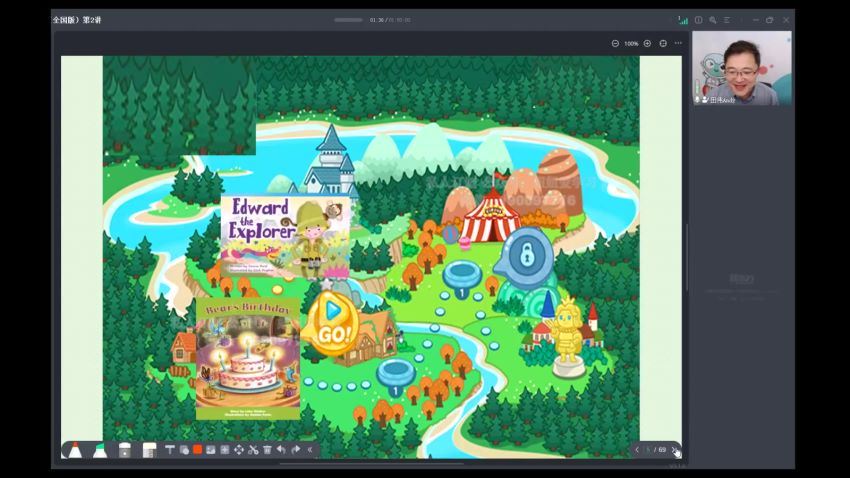The image size is (850, 478).
Task: Click the add-page plus square icon
Action: (224, 450)
